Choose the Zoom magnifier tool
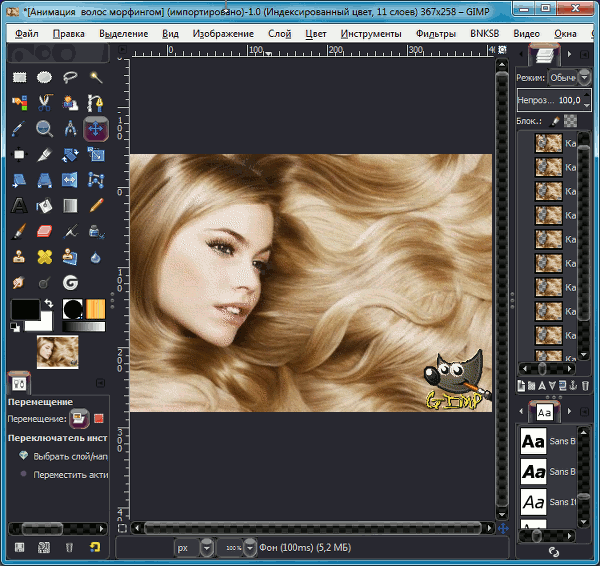This screenshot has height=566, width=600. (44, 128)
